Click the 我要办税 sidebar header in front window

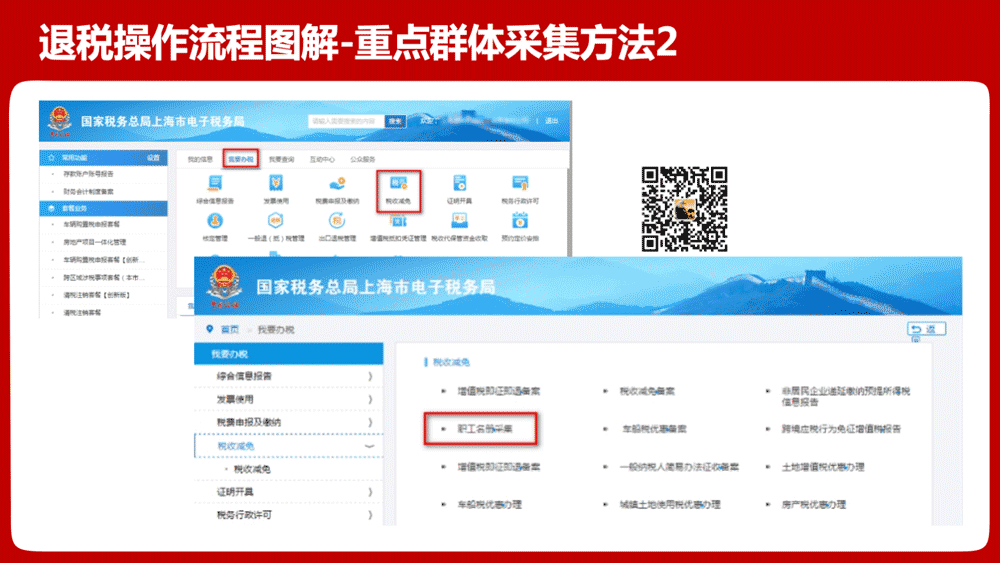pos(288,354)
